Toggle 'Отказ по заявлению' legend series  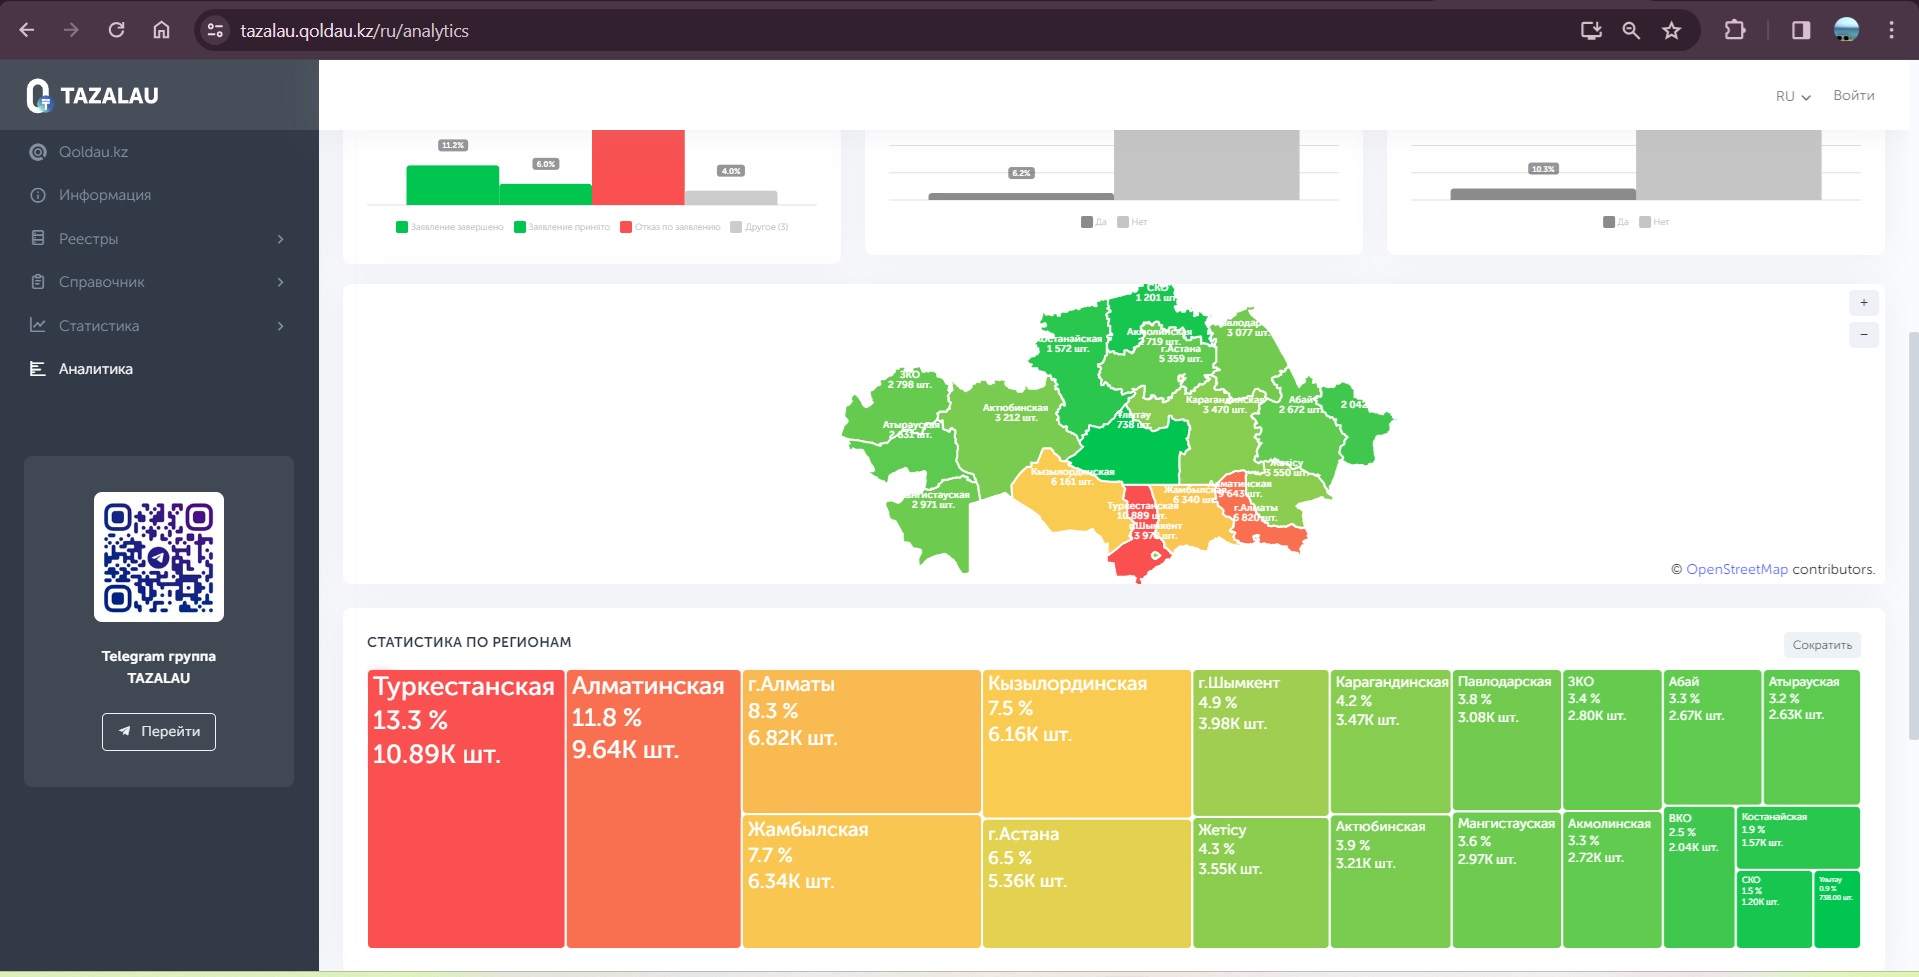(x=670, y=227)
